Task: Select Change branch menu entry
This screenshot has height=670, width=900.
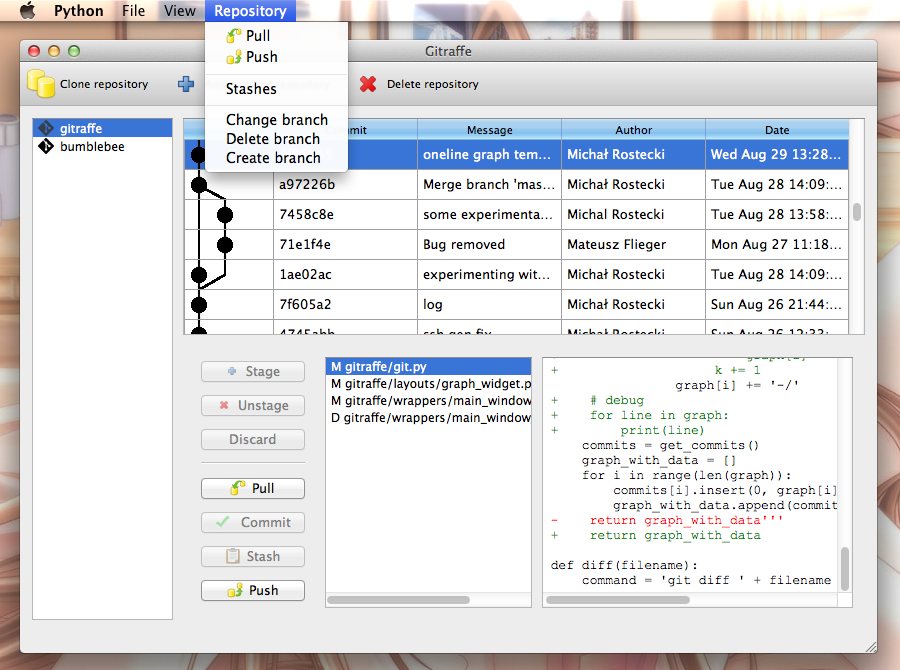Action: (276, 119)
